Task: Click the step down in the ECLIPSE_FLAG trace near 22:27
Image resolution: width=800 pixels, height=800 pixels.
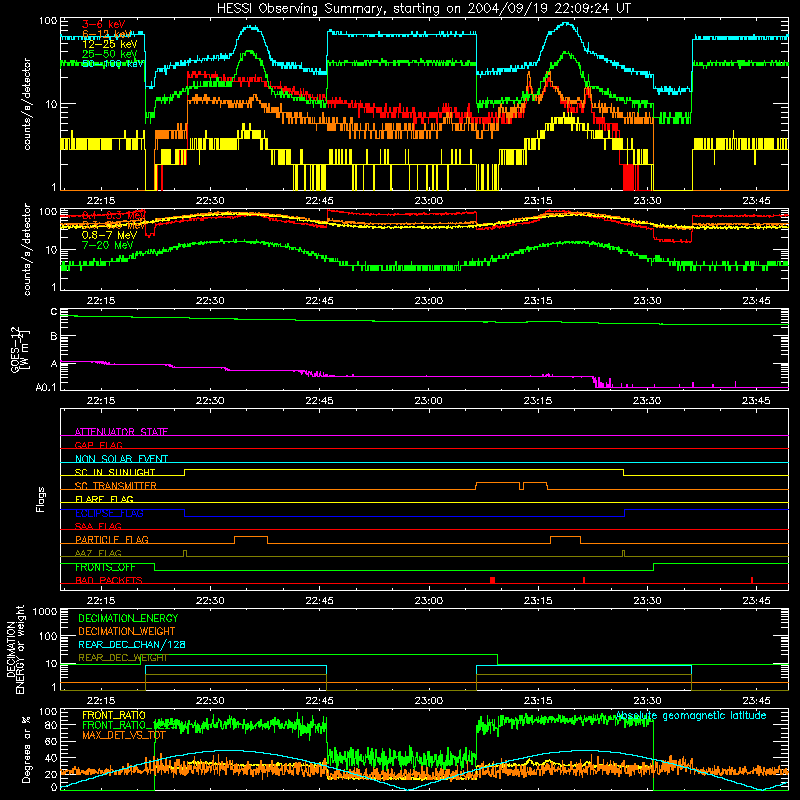Action: 185,513
